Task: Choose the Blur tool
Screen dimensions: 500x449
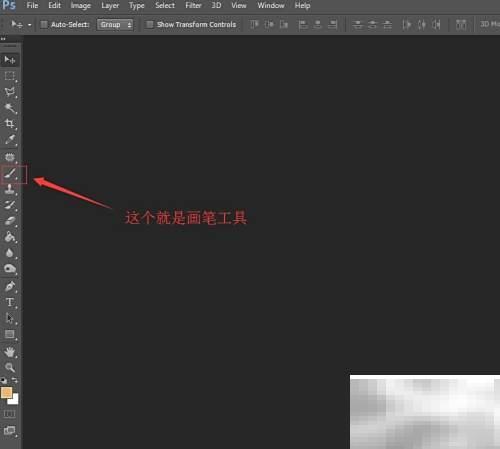Action: 10,253
